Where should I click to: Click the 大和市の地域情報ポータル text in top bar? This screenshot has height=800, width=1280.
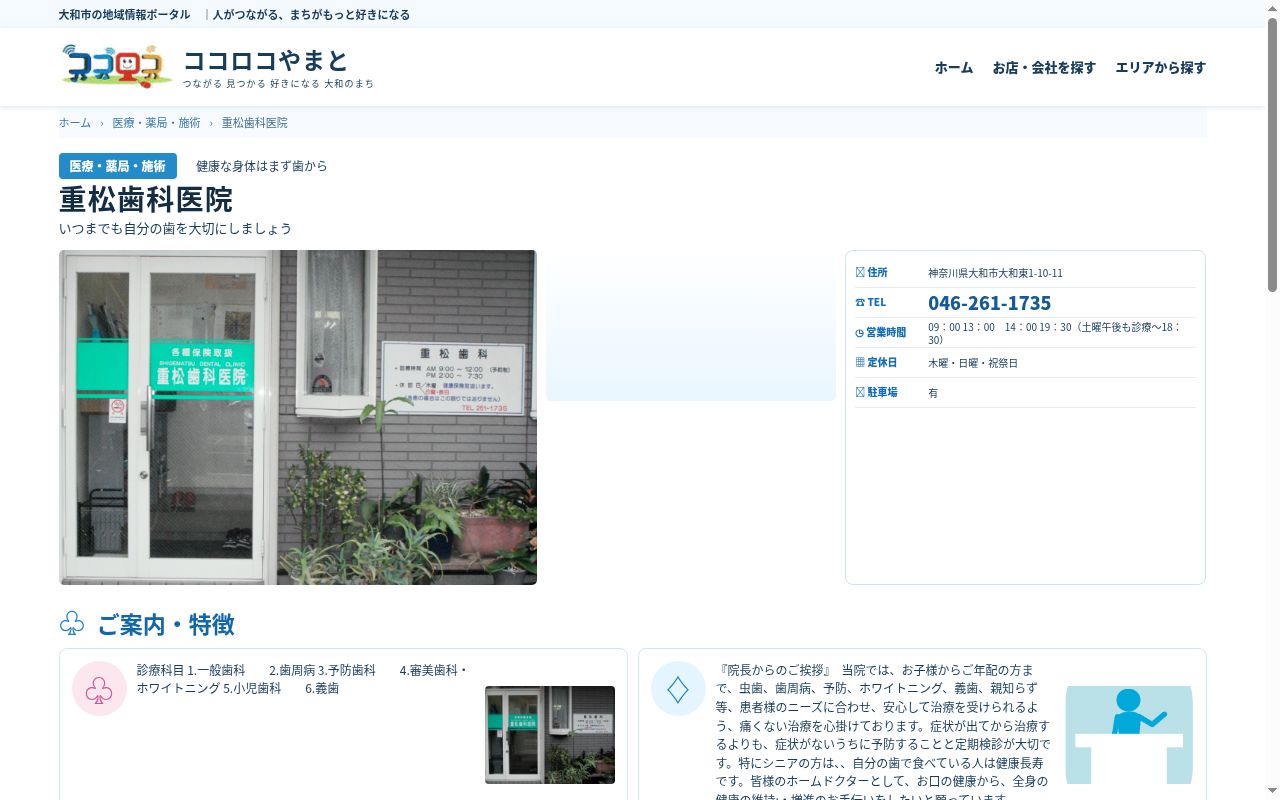click(125, 14)
